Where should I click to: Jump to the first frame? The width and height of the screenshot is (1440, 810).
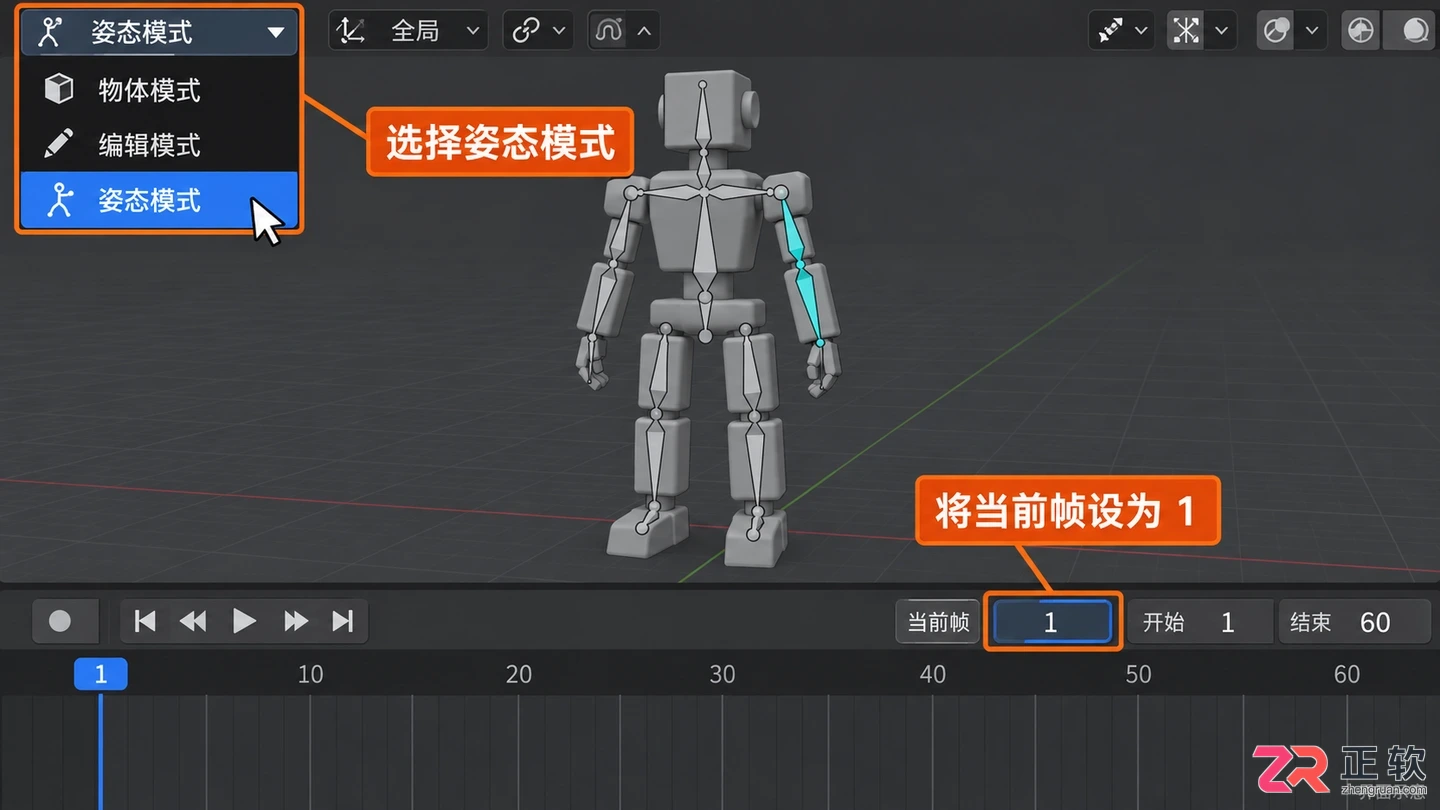pyautogui.click(x=145, y=621)
